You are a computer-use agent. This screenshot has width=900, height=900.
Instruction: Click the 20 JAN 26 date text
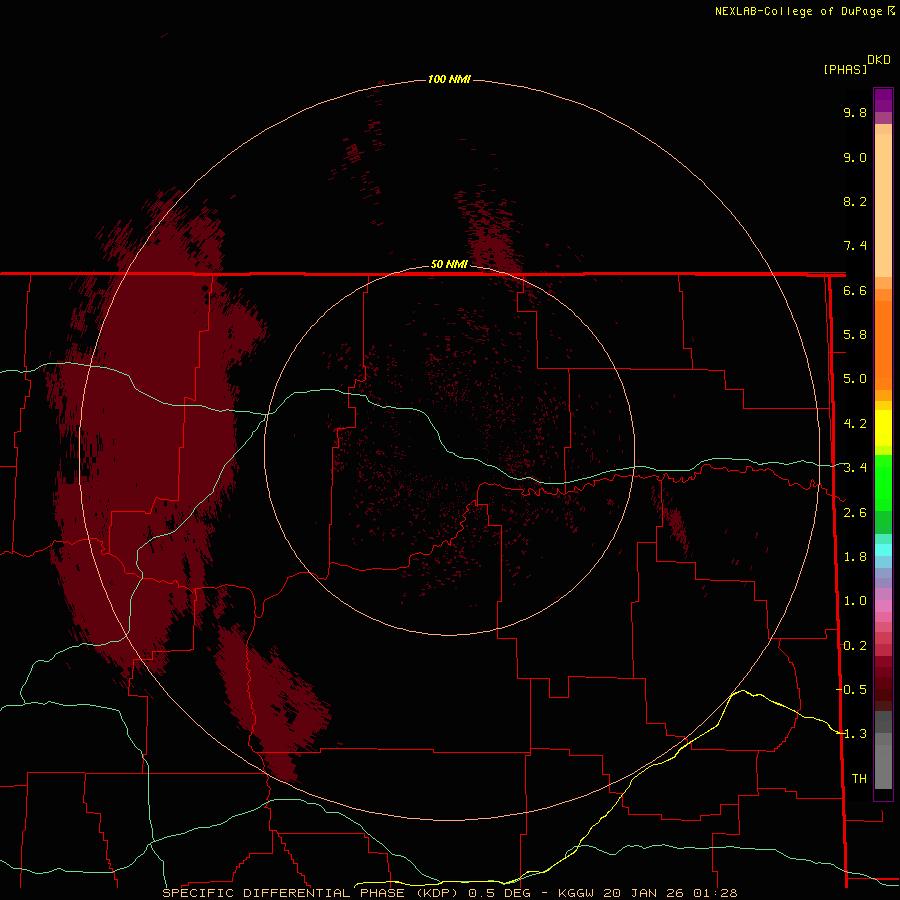click(x=645, y=893)
